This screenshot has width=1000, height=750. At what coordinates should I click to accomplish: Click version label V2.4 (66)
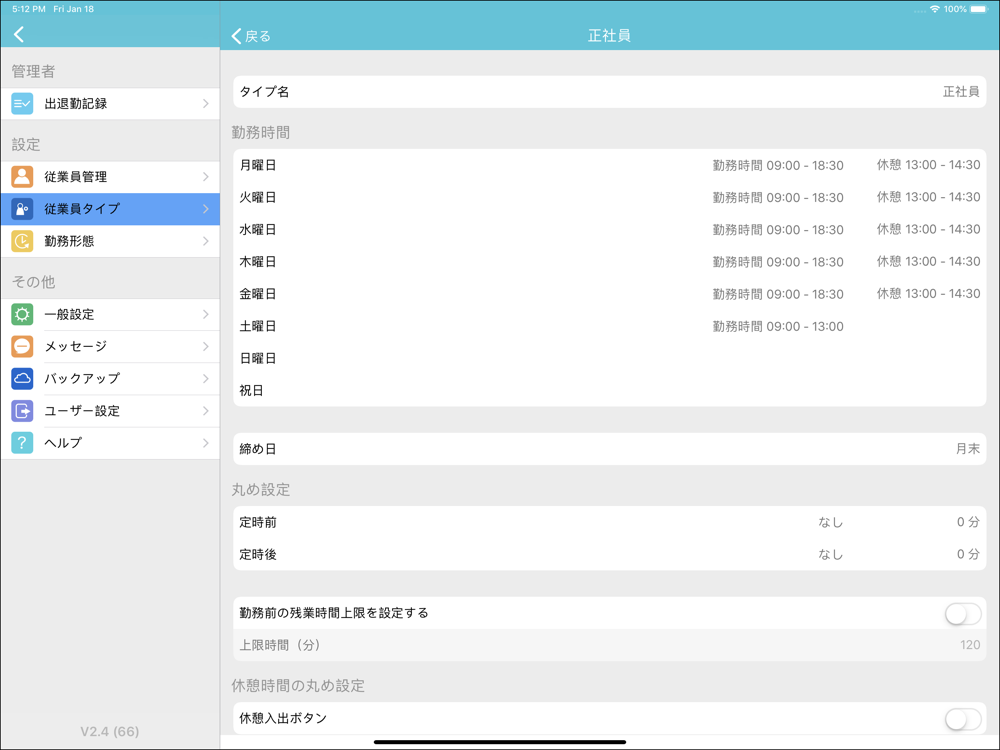tap(110, 732)
